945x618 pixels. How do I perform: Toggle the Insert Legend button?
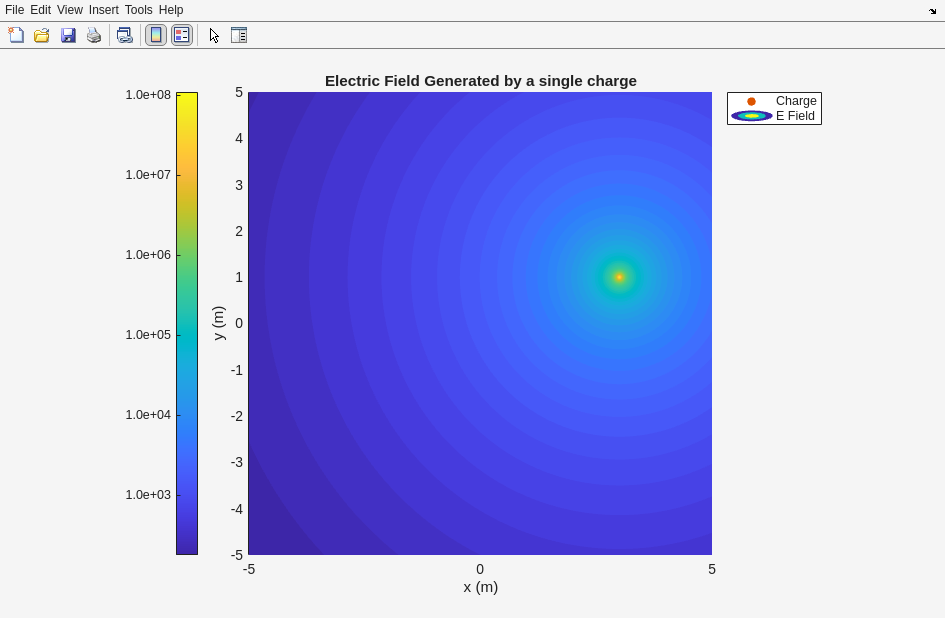(181, 35)
